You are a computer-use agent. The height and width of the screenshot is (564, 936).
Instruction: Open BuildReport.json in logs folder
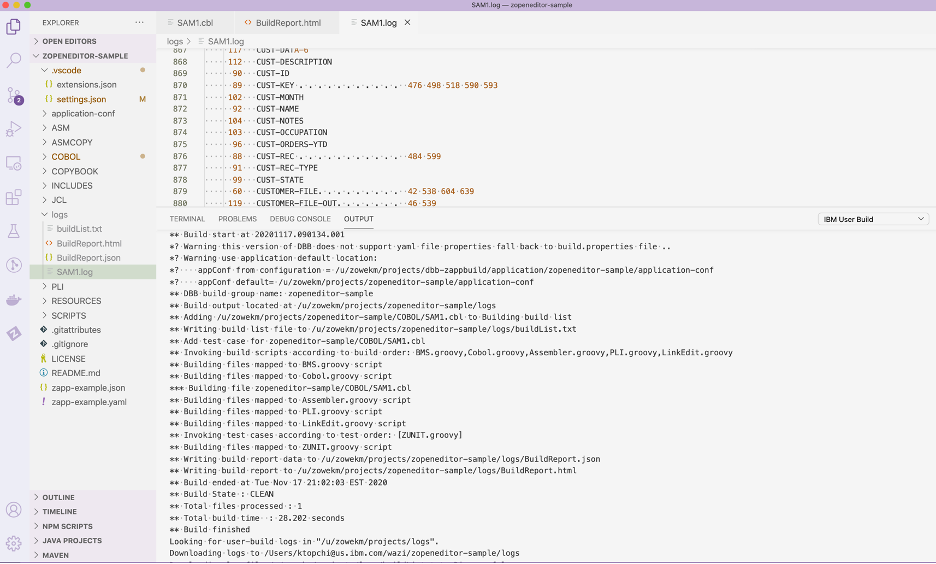93,258
